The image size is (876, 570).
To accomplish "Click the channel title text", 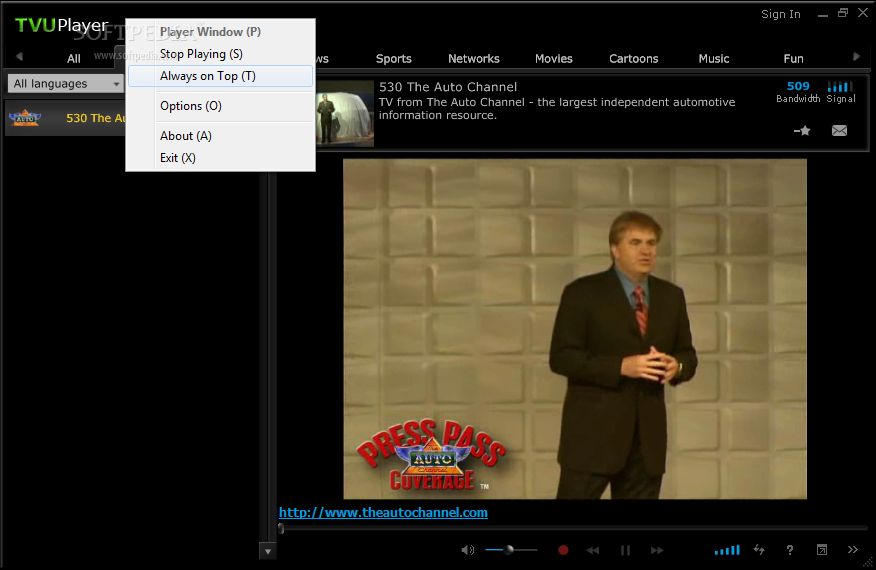I will coord(448,87).
